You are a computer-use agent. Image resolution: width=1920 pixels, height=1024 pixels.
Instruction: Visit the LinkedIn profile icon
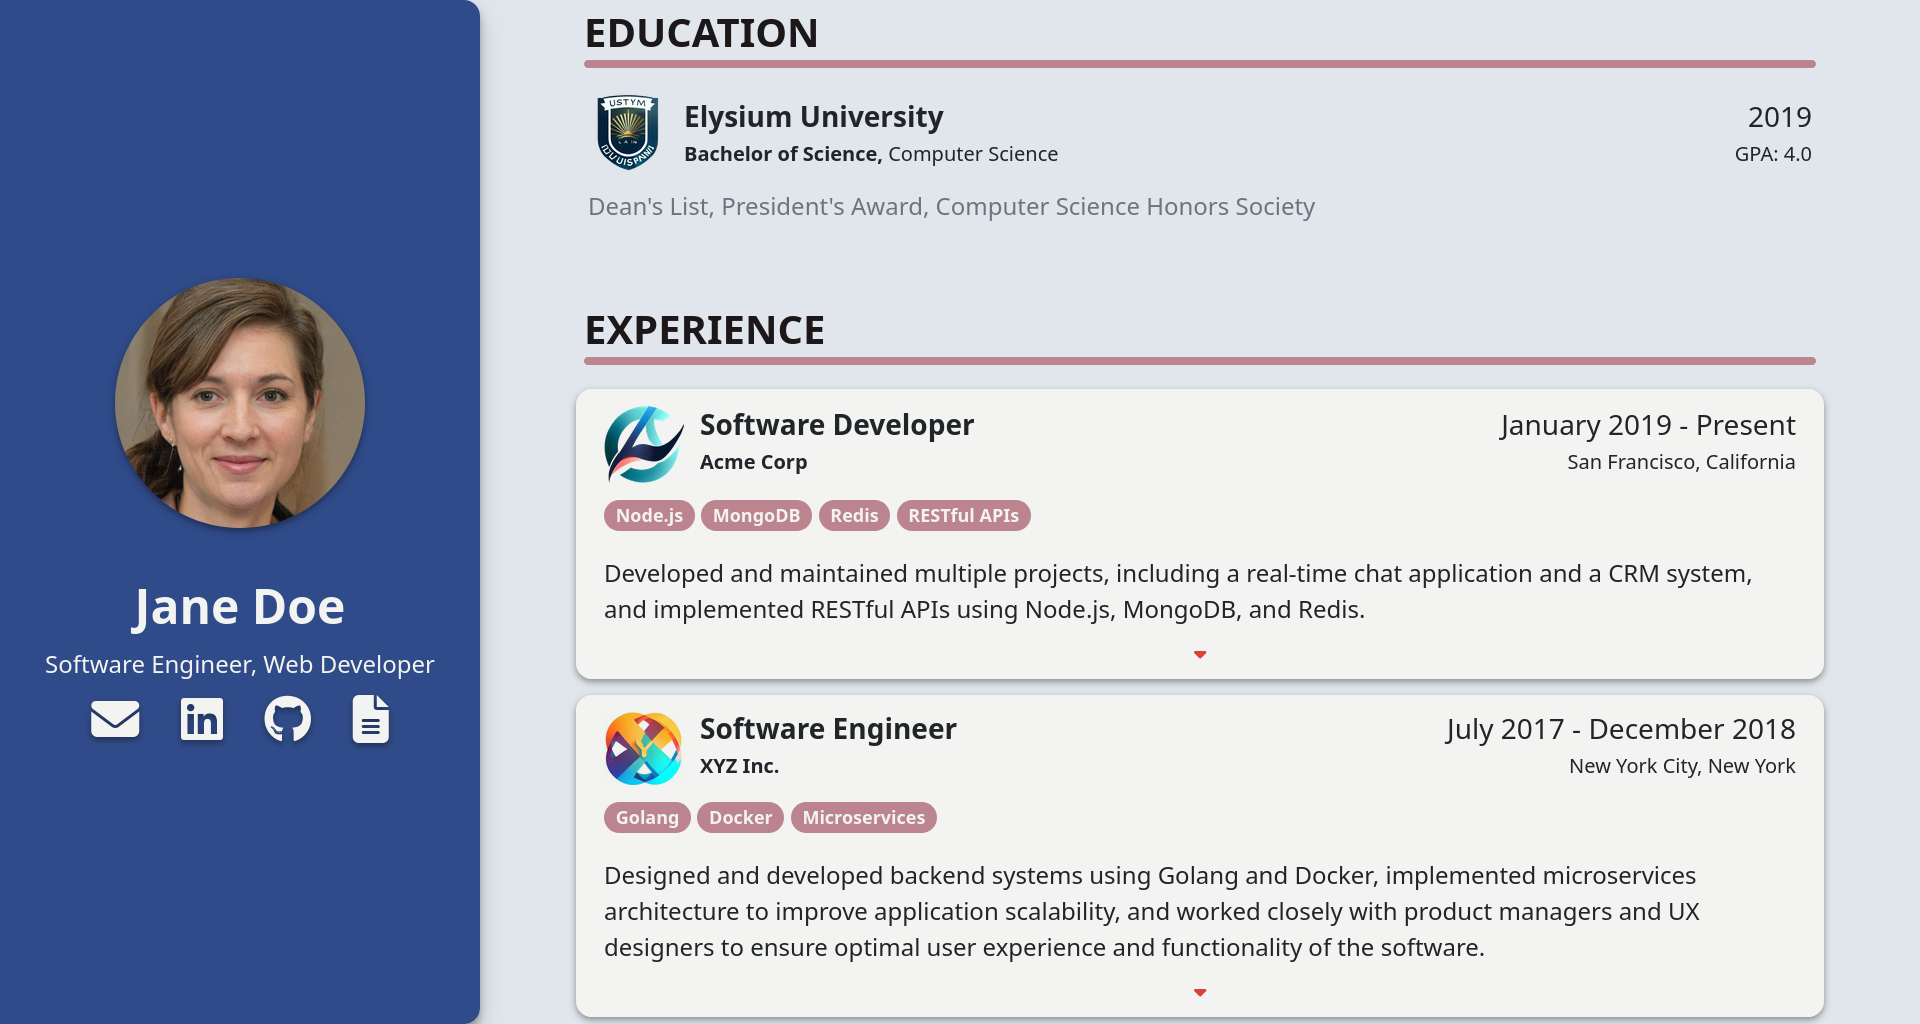(201, 719)
